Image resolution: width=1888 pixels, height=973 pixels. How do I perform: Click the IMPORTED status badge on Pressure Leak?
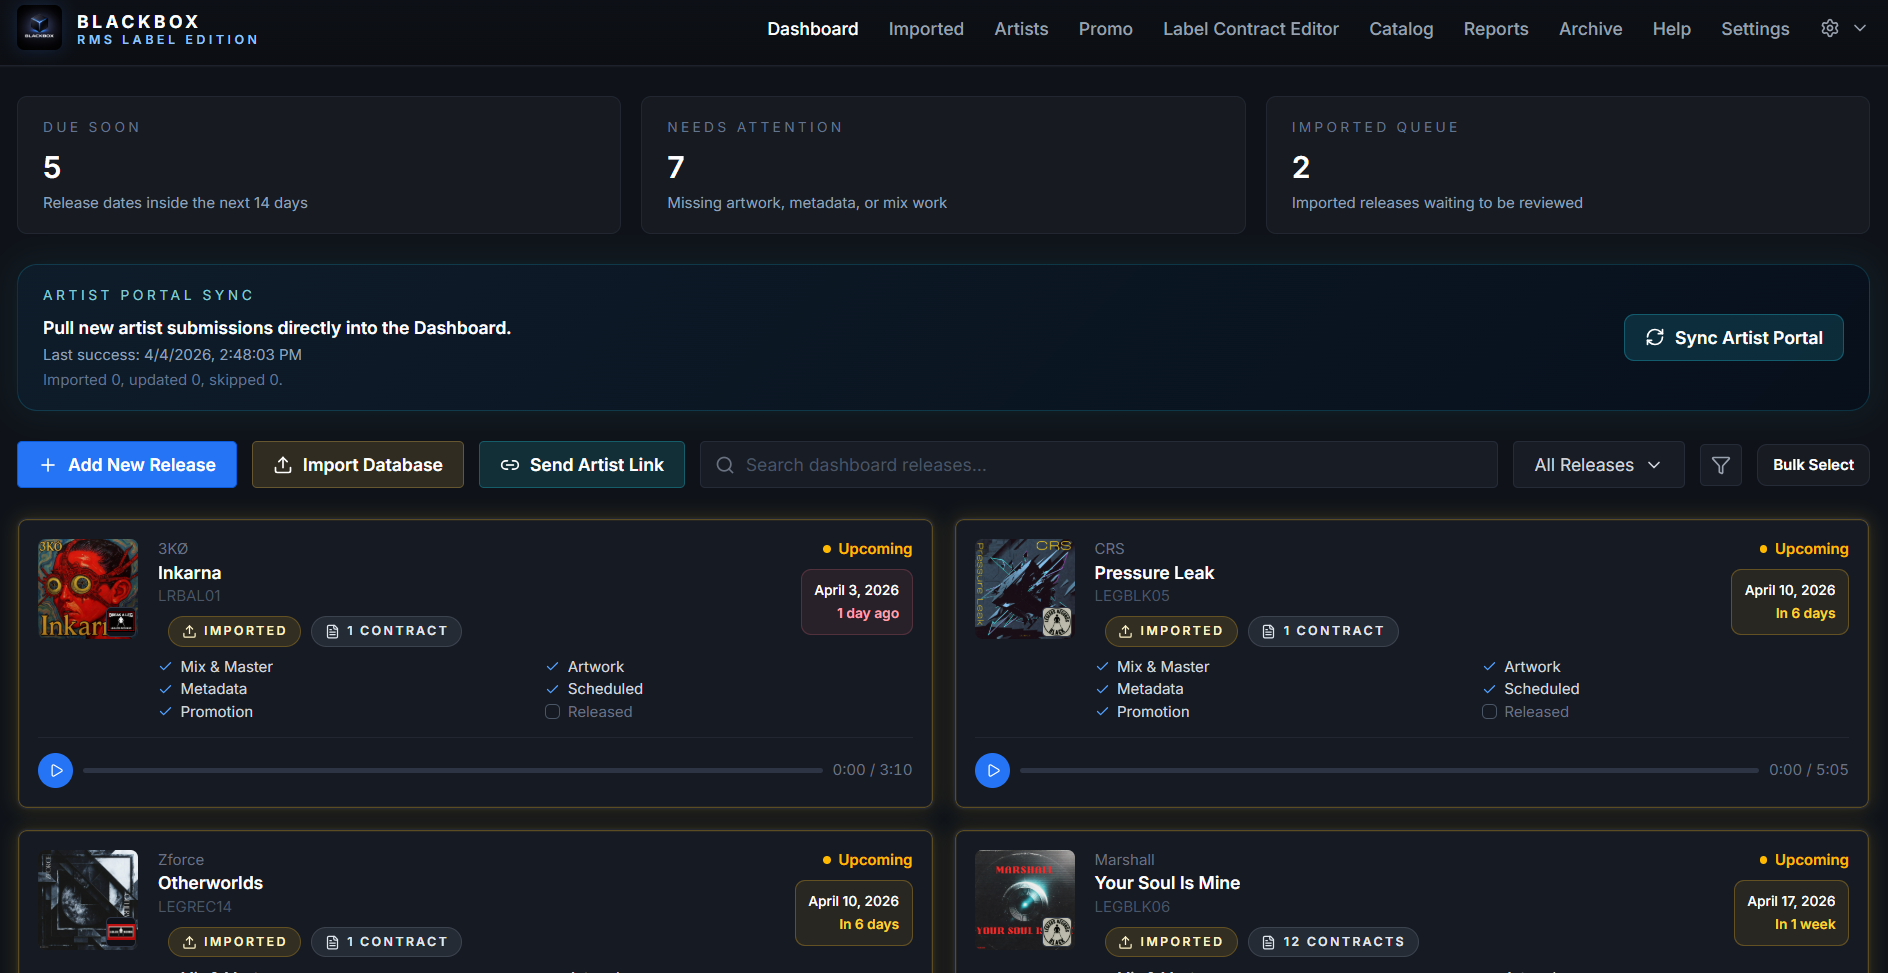click(x=1171, y=631)
